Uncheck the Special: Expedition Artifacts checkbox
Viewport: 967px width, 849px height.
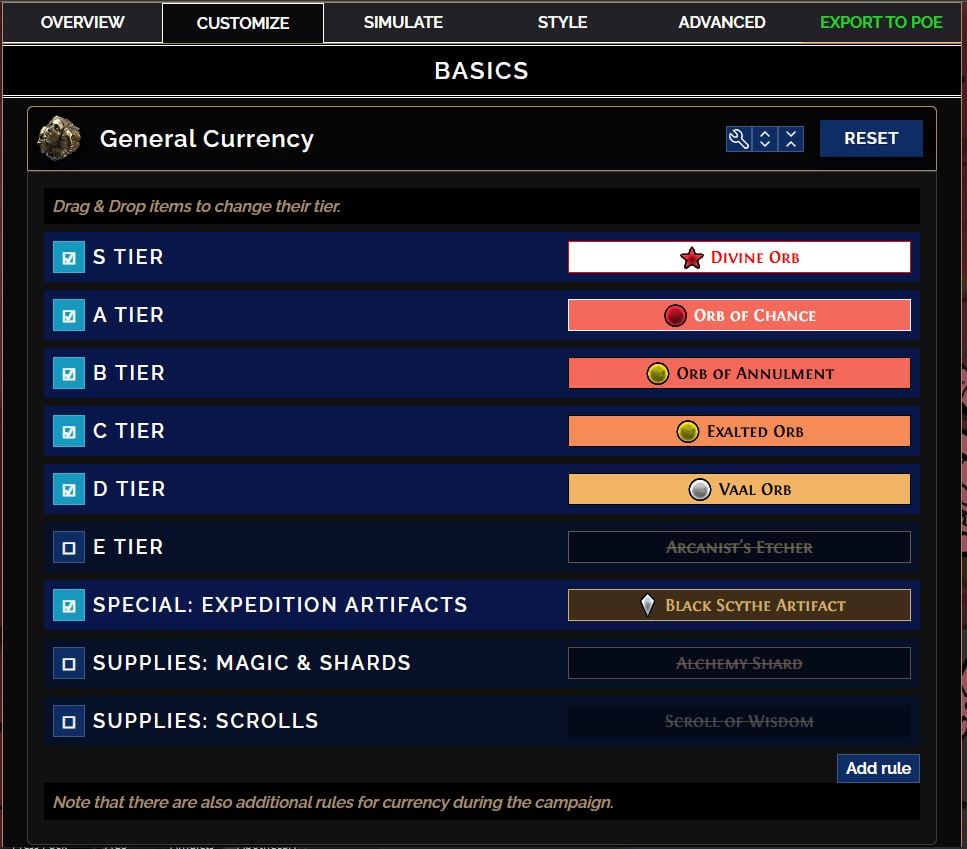pyautogui.click(x=68, y=604)
